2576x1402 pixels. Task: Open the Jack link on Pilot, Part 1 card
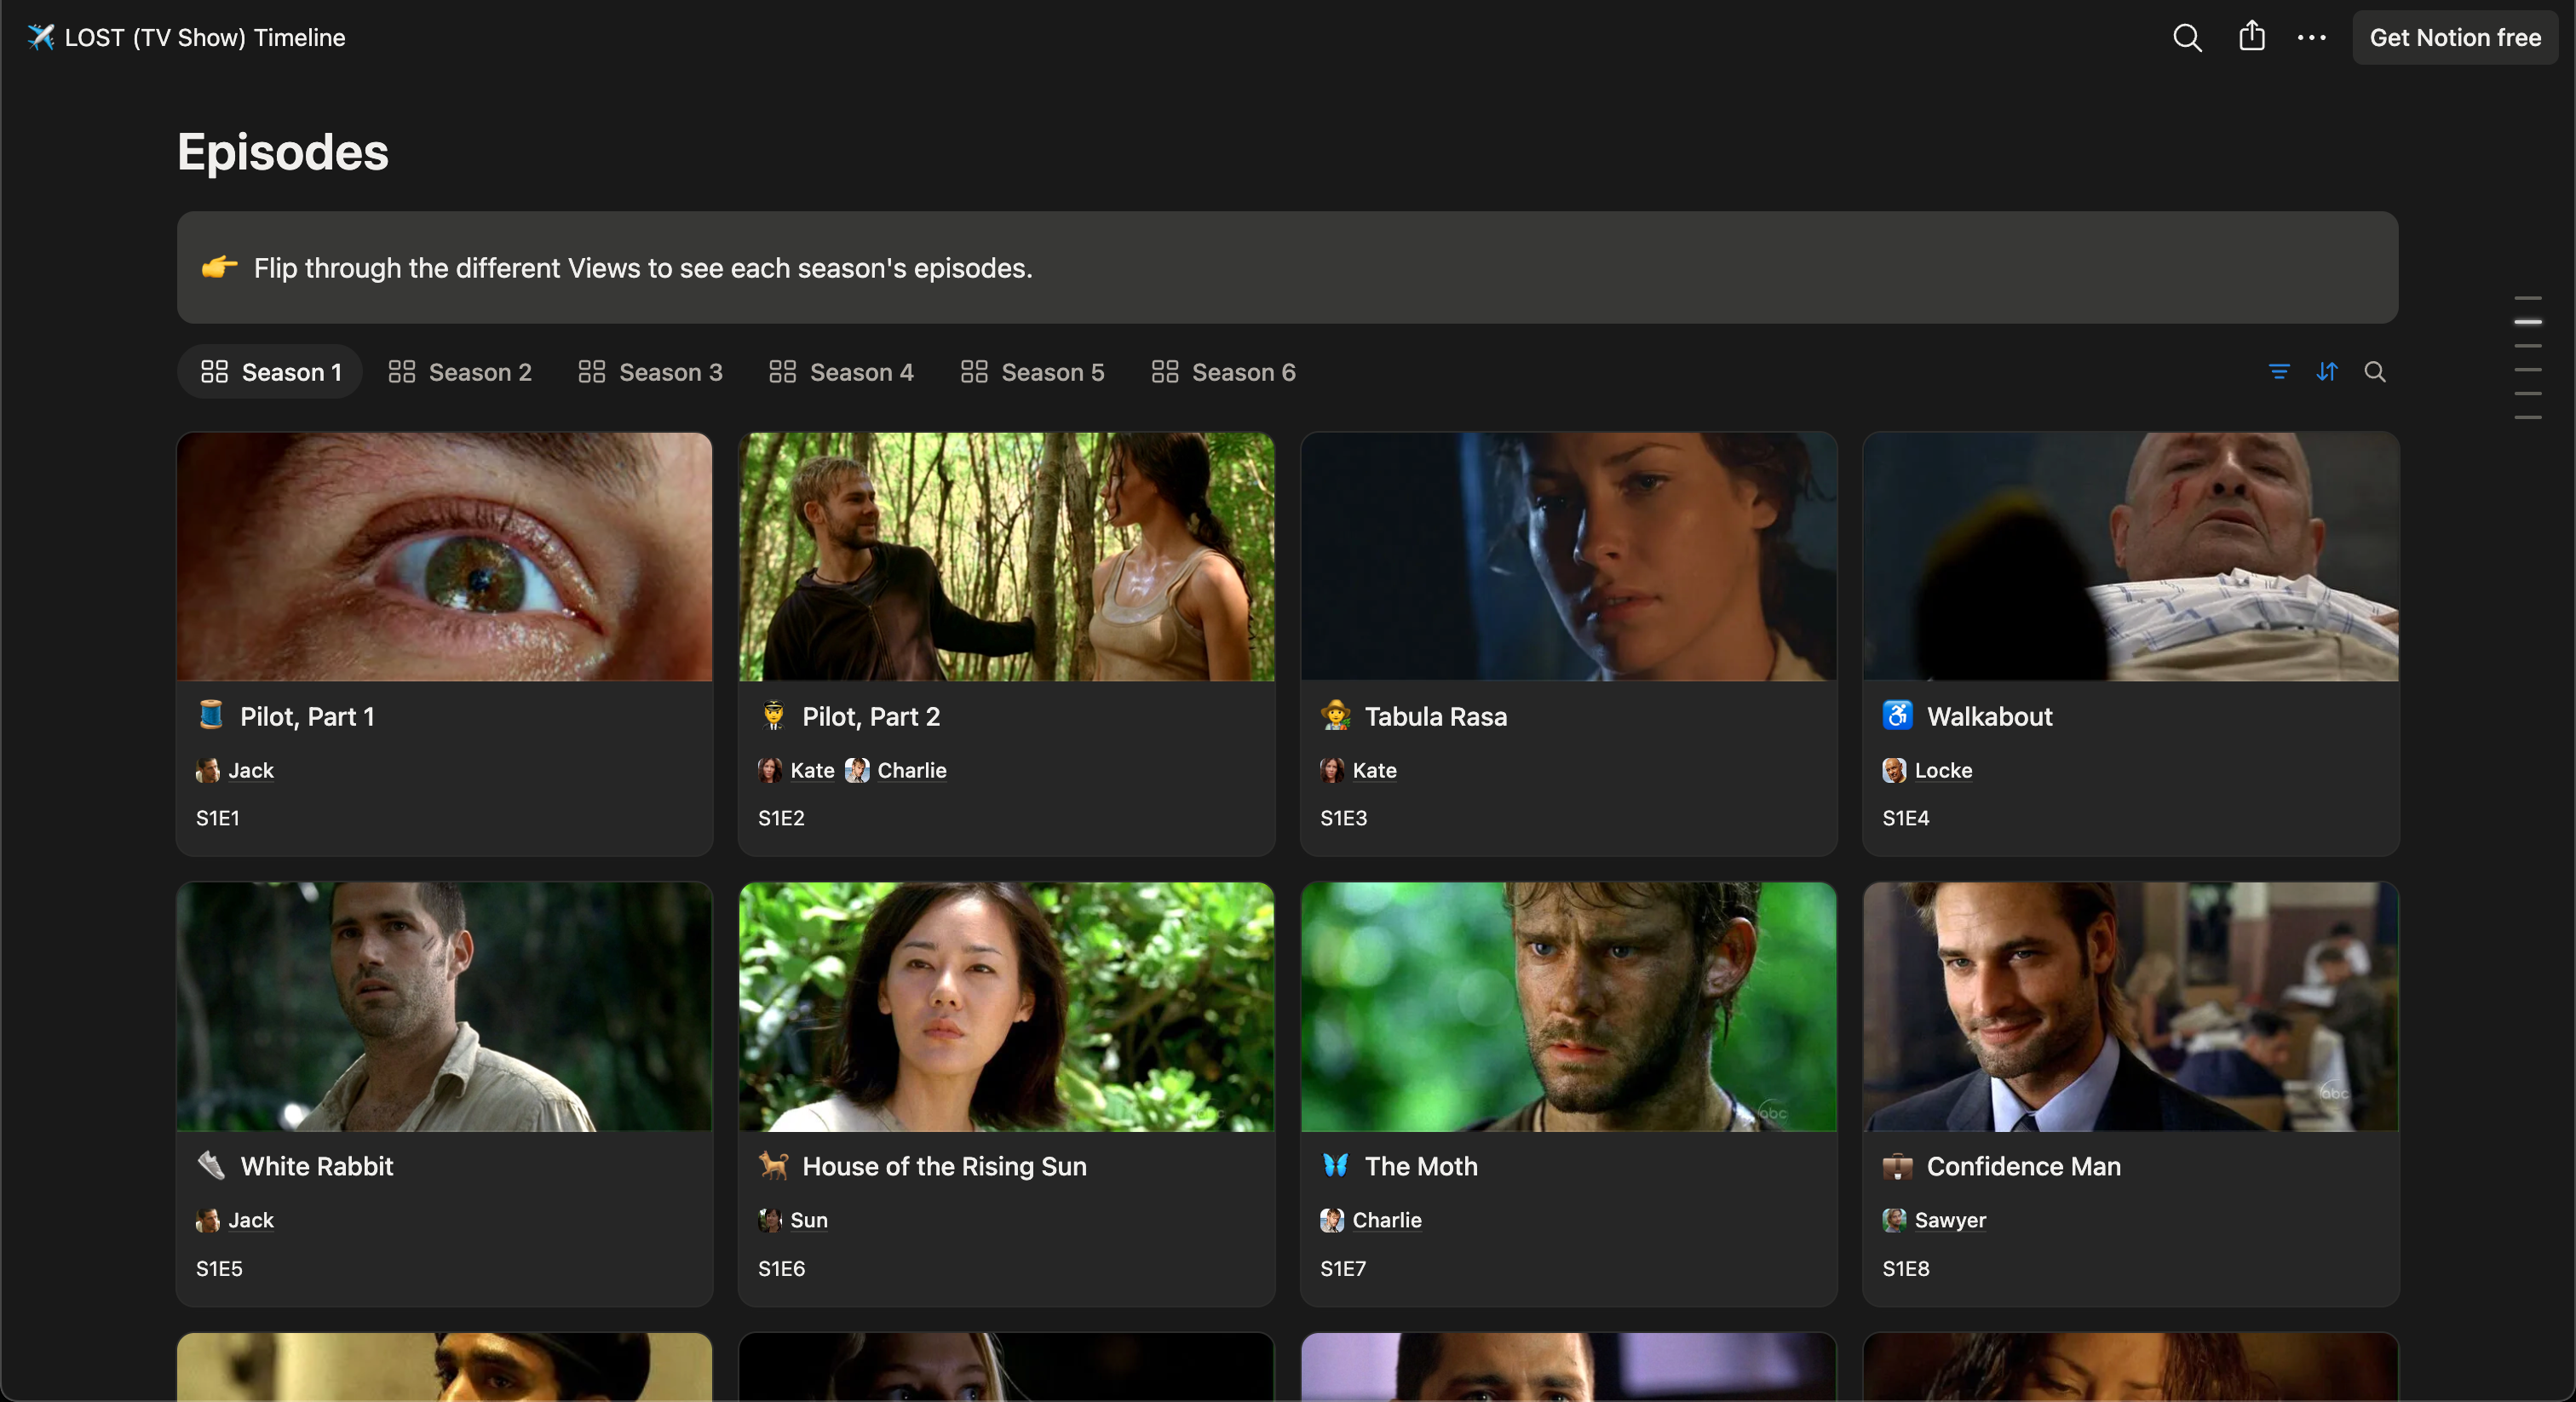(250, 770)
